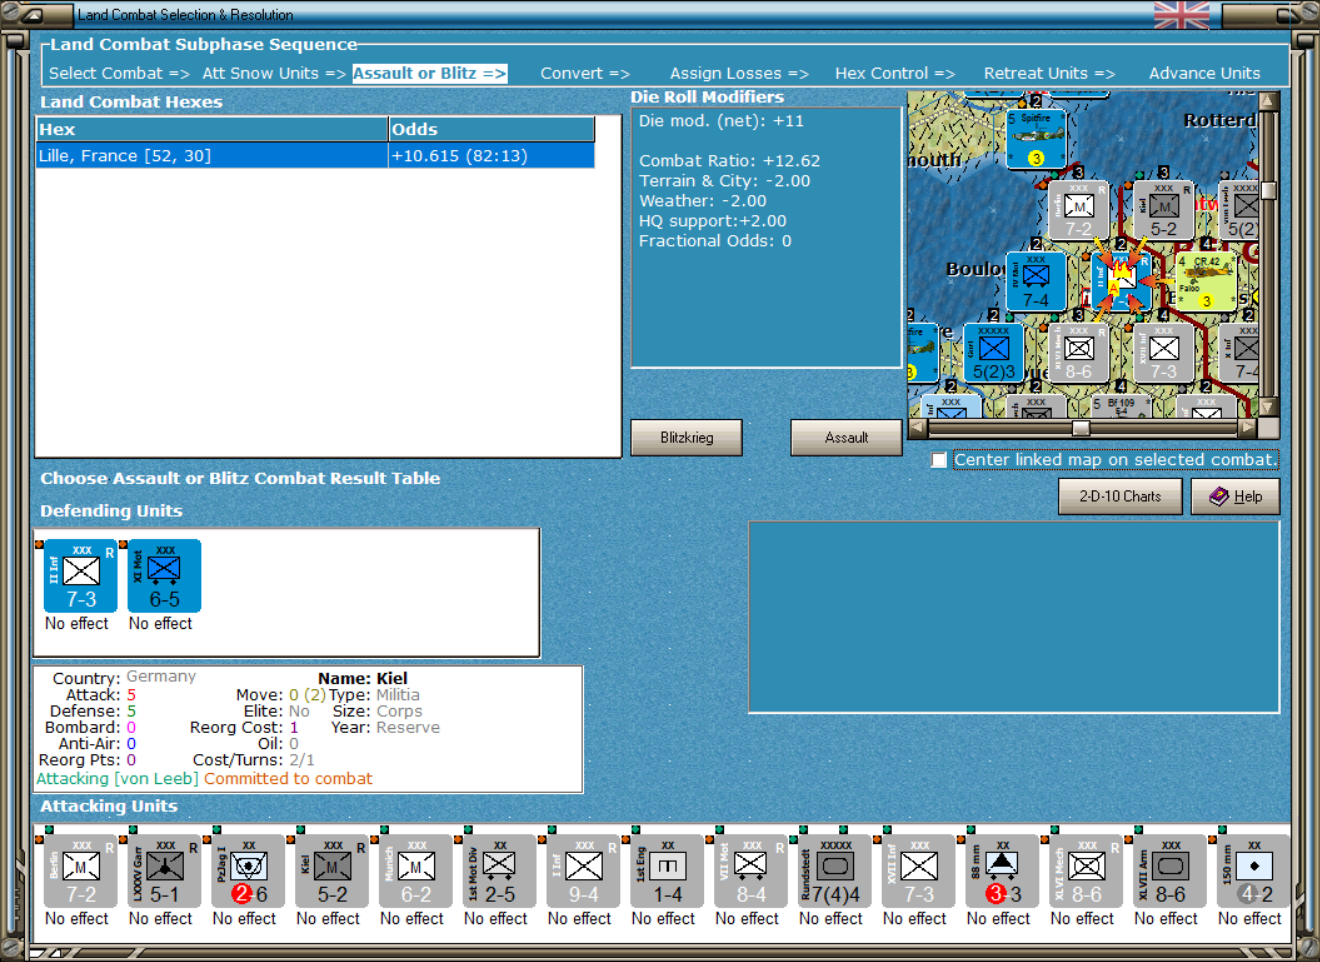Click the map horizontal scrollbar thumb
The image size is (1320, 962).
click(x=1081, y=428)
